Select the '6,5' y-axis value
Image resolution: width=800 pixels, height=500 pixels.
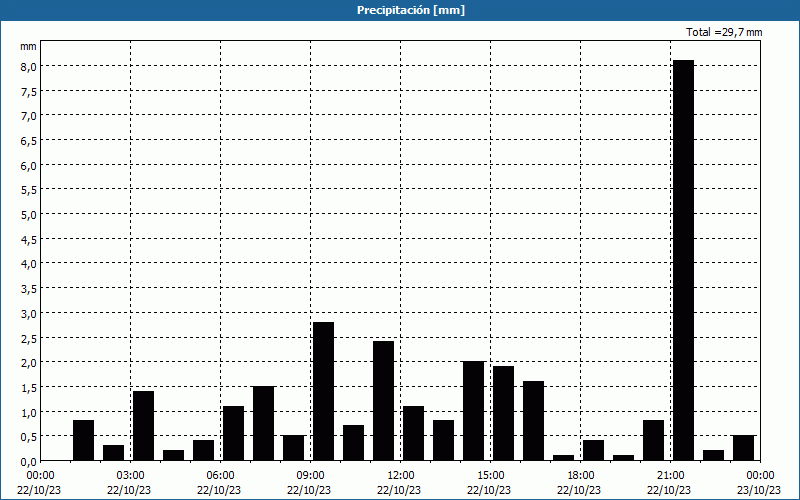29,140
